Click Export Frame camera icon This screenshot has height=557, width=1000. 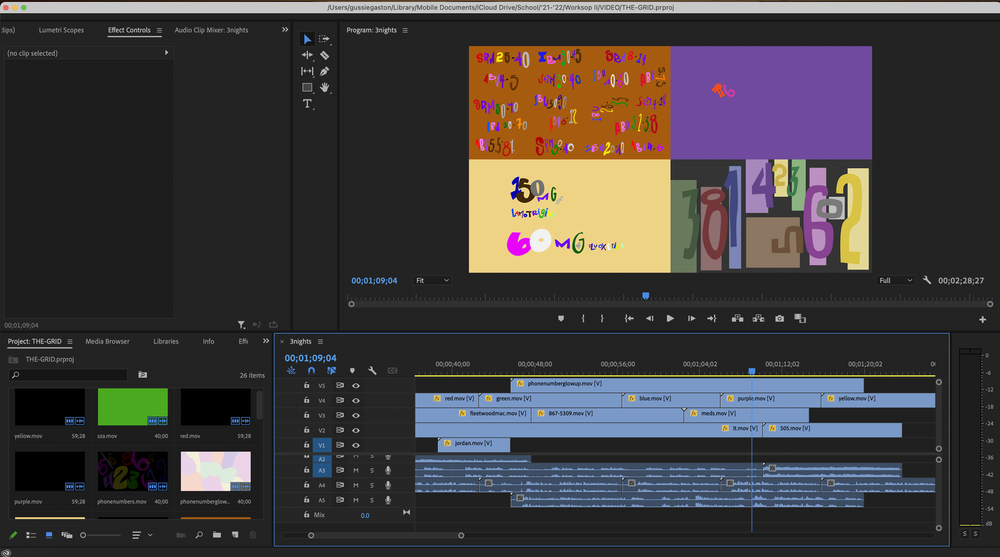(x=779, y=318)
